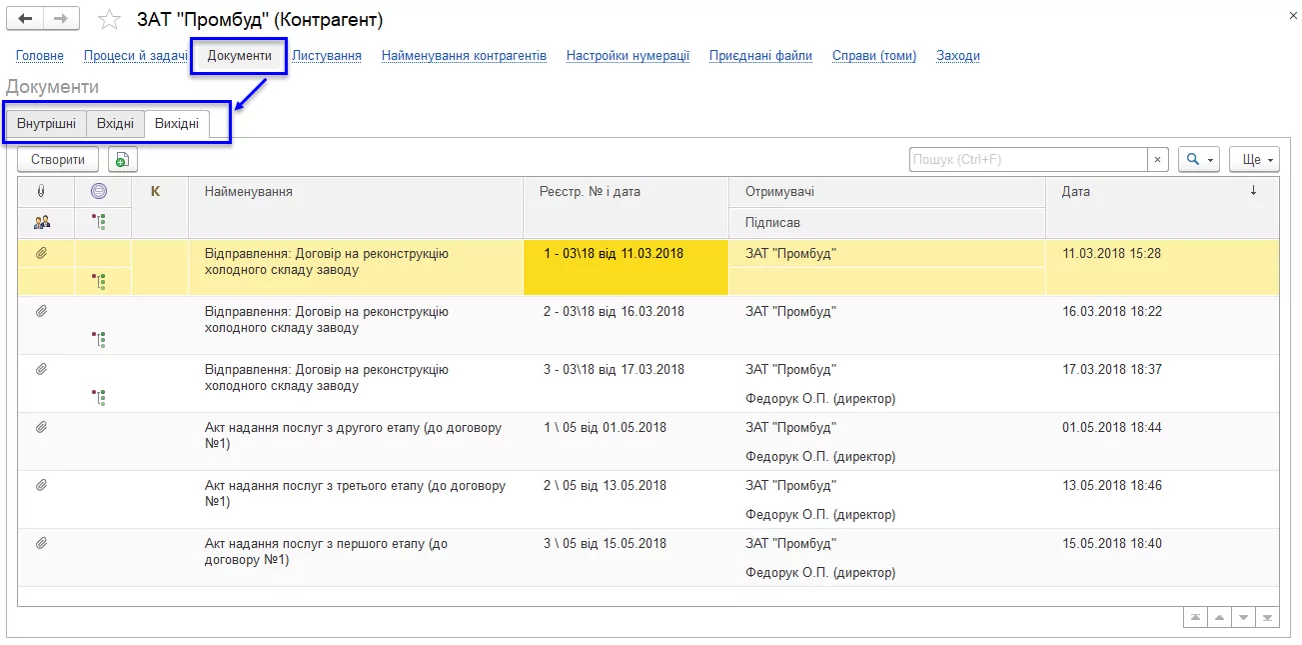The image size is (1302, 645).
Task: Expand the Ще menu
Action: (1257, 160)
